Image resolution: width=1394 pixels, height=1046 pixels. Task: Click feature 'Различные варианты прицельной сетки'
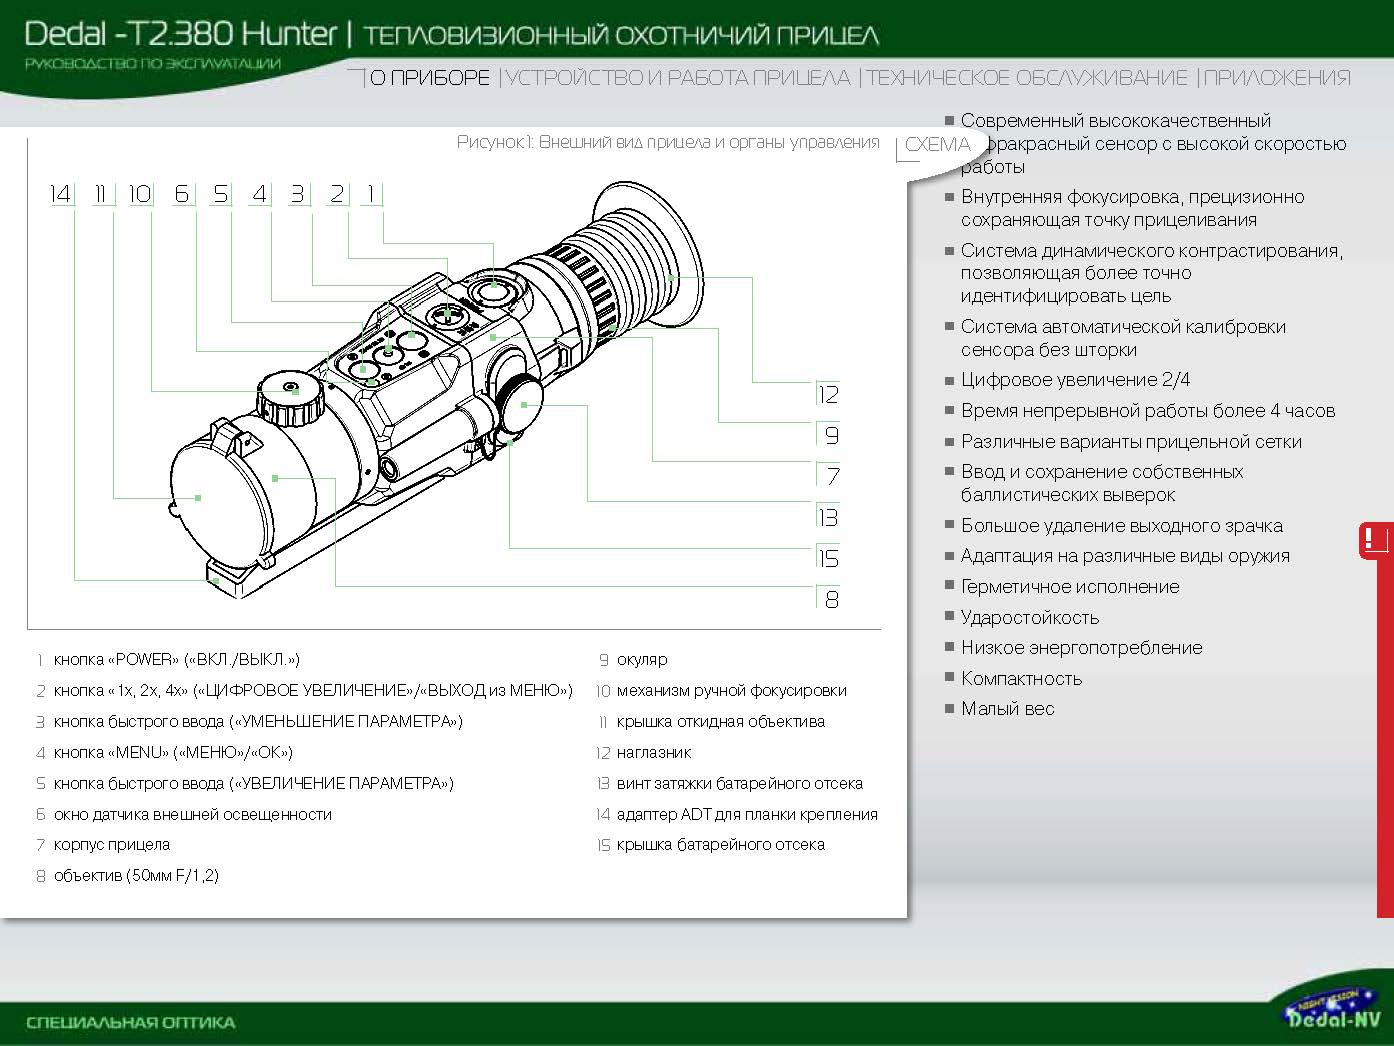1131,442
